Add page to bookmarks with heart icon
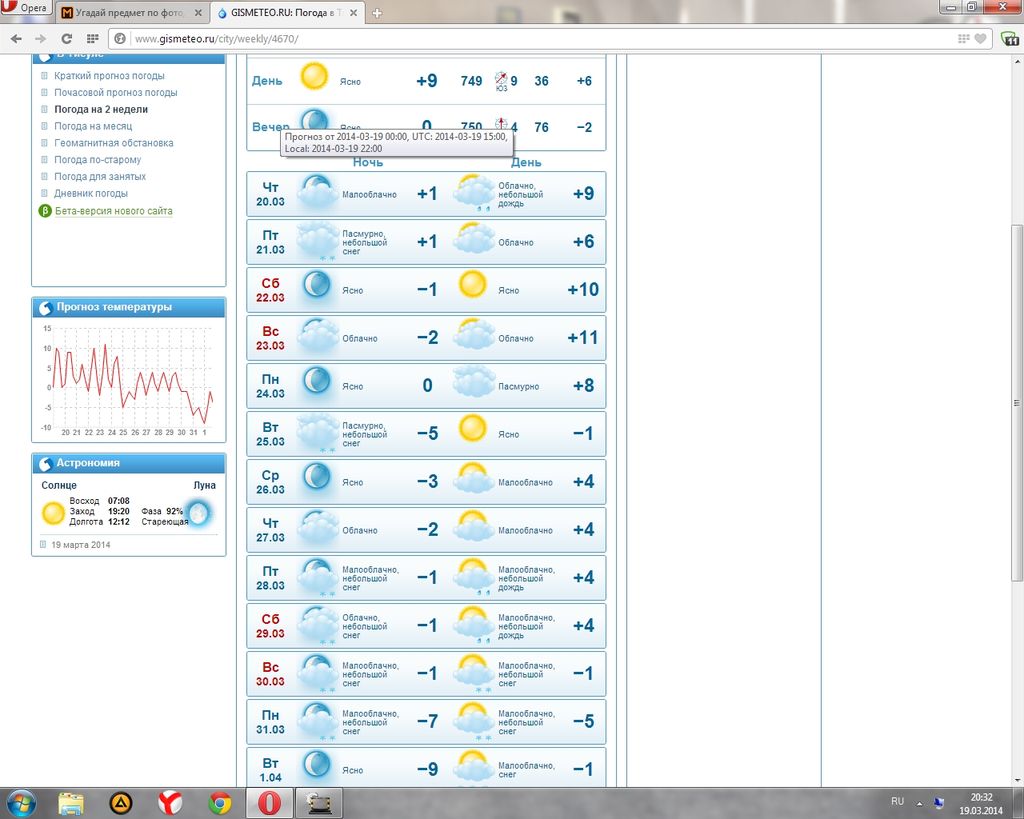The image size is (1024, 819). [981, 38]
